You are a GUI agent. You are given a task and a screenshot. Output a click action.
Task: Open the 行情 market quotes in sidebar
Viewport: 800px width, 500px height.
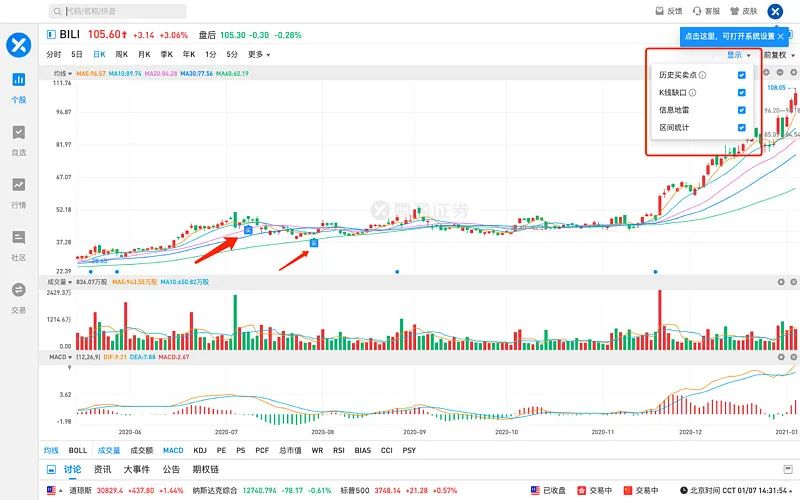point(18,193)
